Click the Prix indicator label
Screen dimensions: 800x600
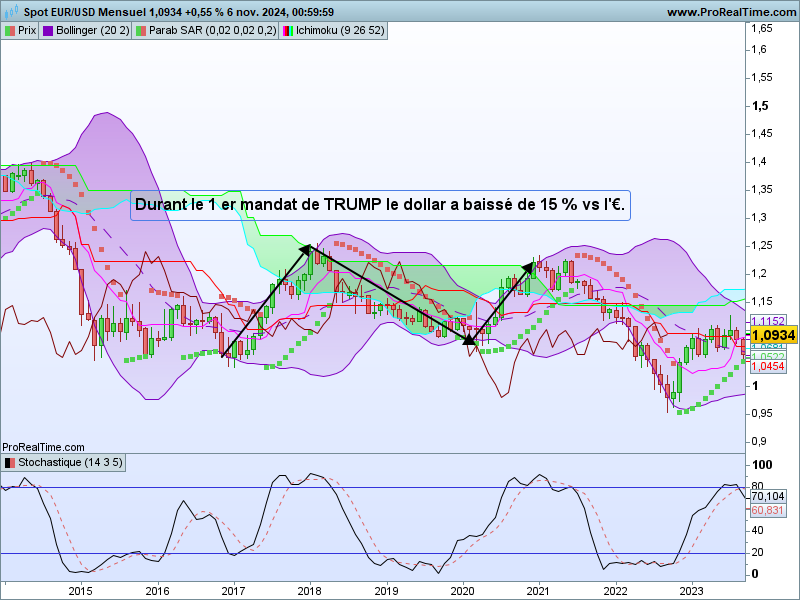click(x=20, y=31)
